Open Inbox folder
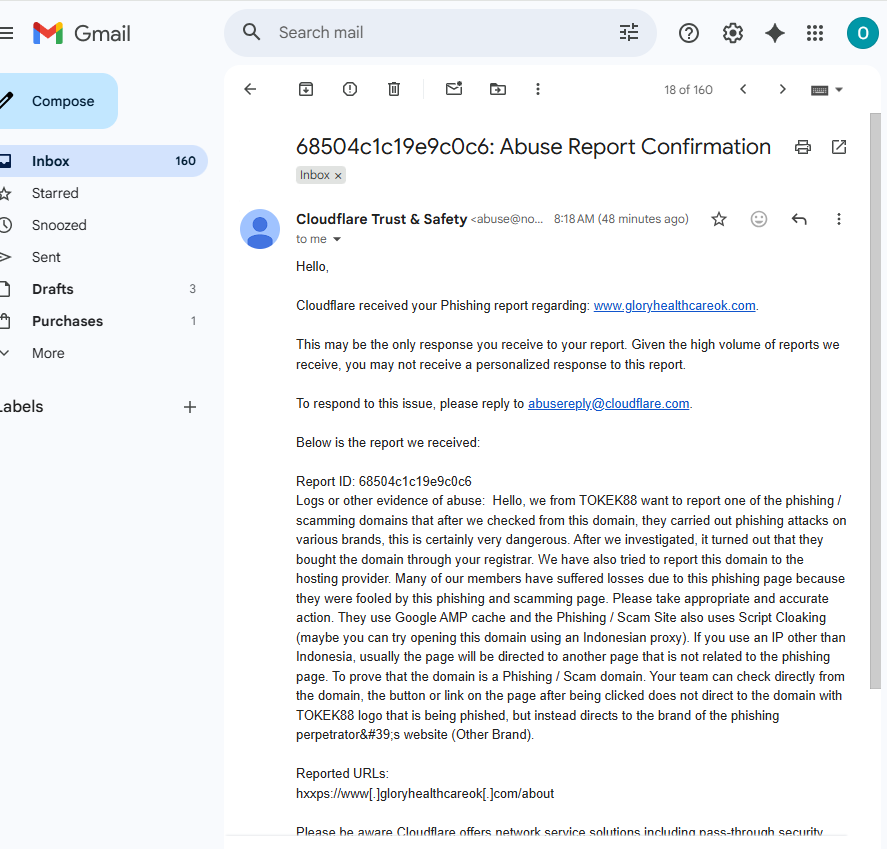 click(102, 161)
